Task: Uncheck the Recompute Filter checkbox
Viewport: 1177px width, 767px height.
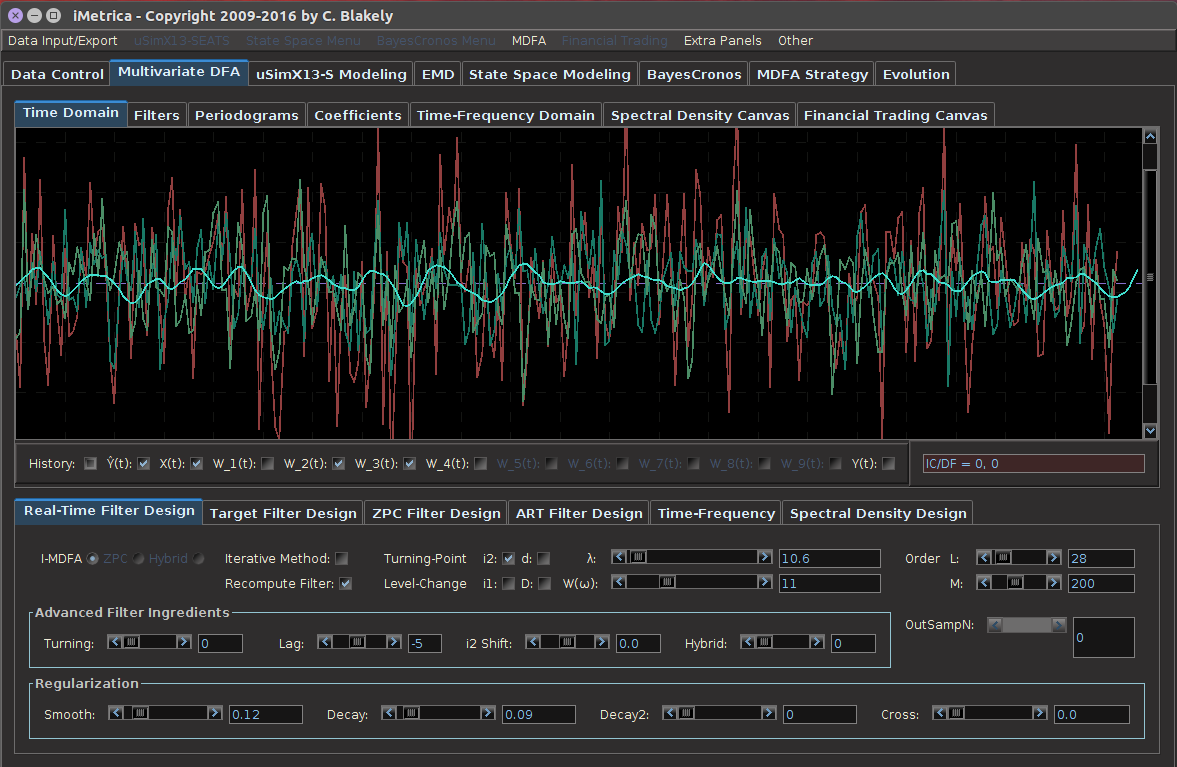Action: point(346,583)
